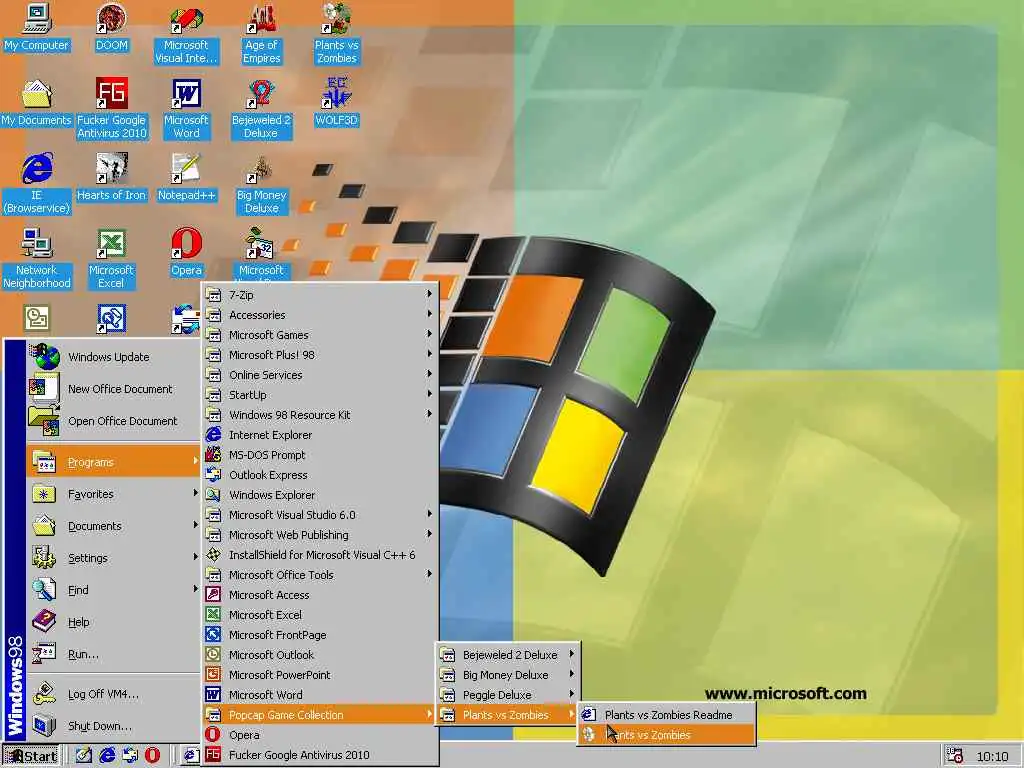Launch the DOOM desktop shortcut
The height and width of the screenshot is (768, 1024).
112,27
